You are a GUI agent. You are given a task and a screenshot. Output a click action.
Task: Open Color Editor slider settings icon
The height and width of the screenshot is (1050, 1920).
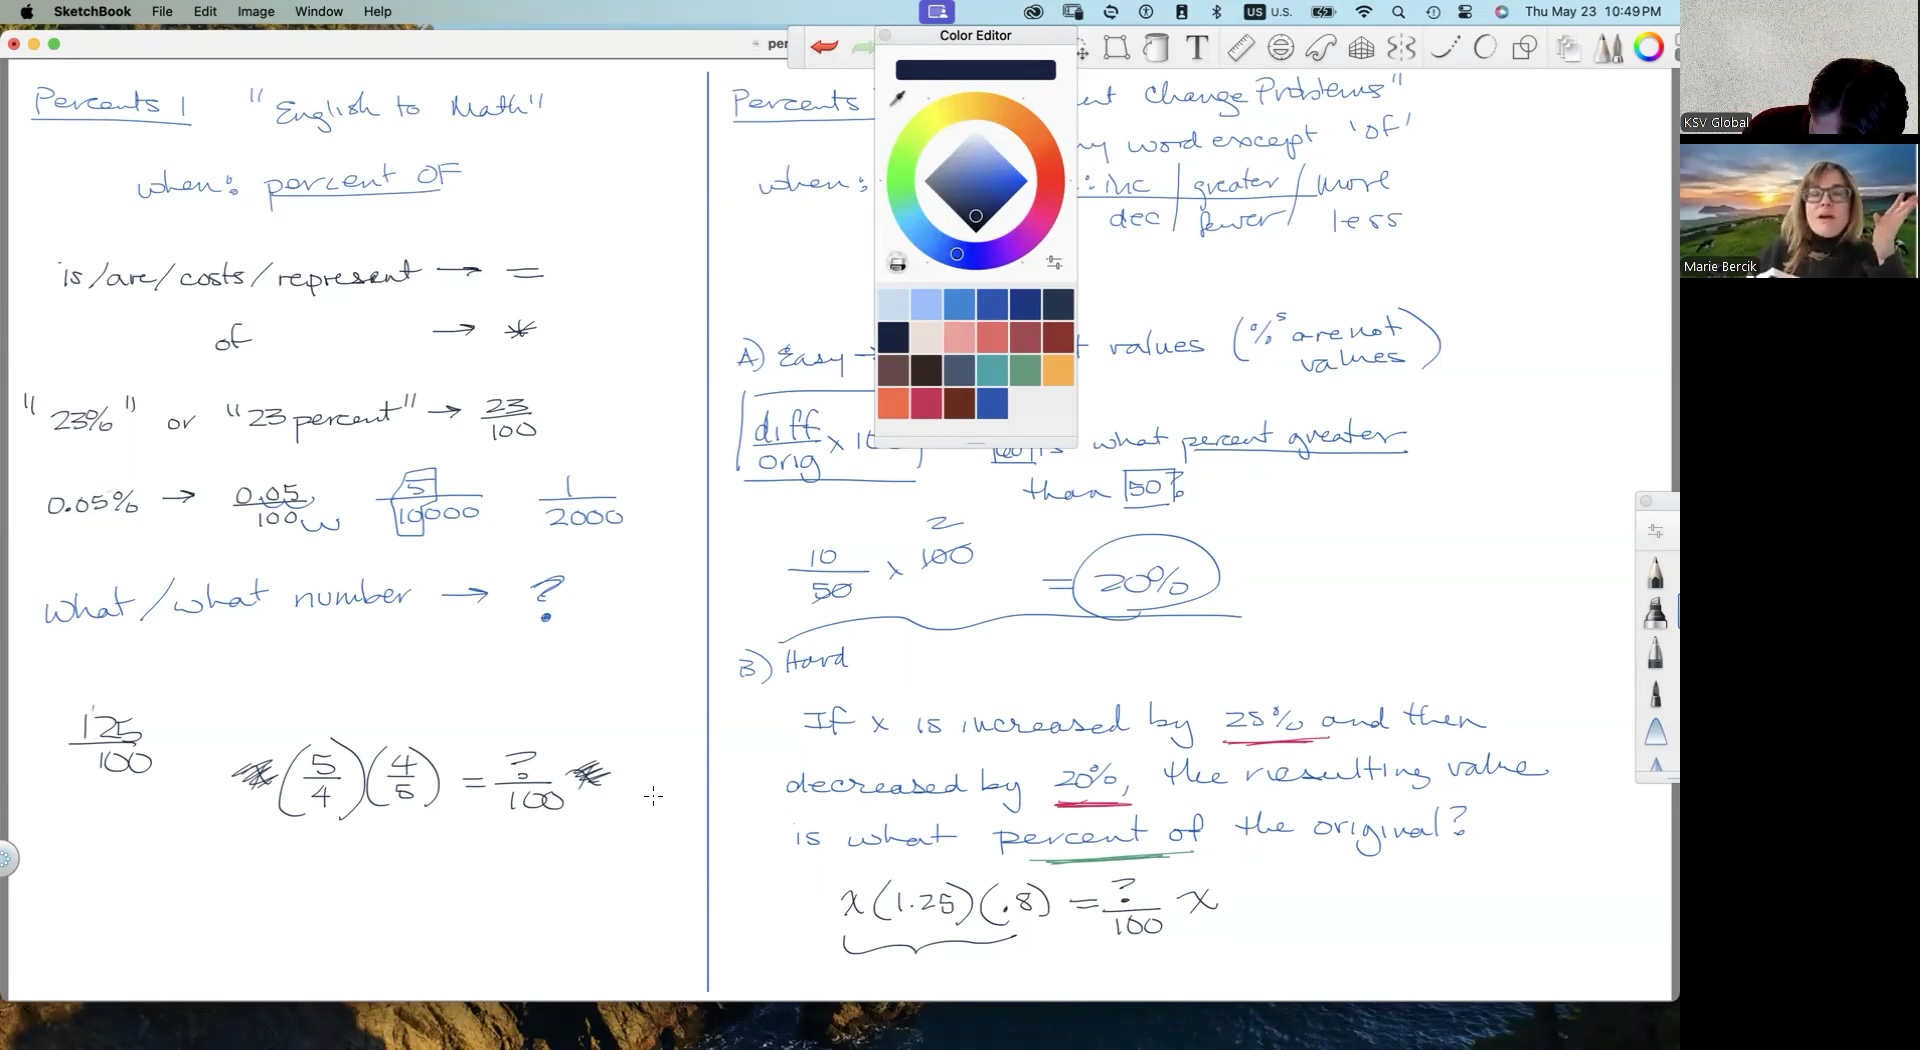tap(1054, 262)
